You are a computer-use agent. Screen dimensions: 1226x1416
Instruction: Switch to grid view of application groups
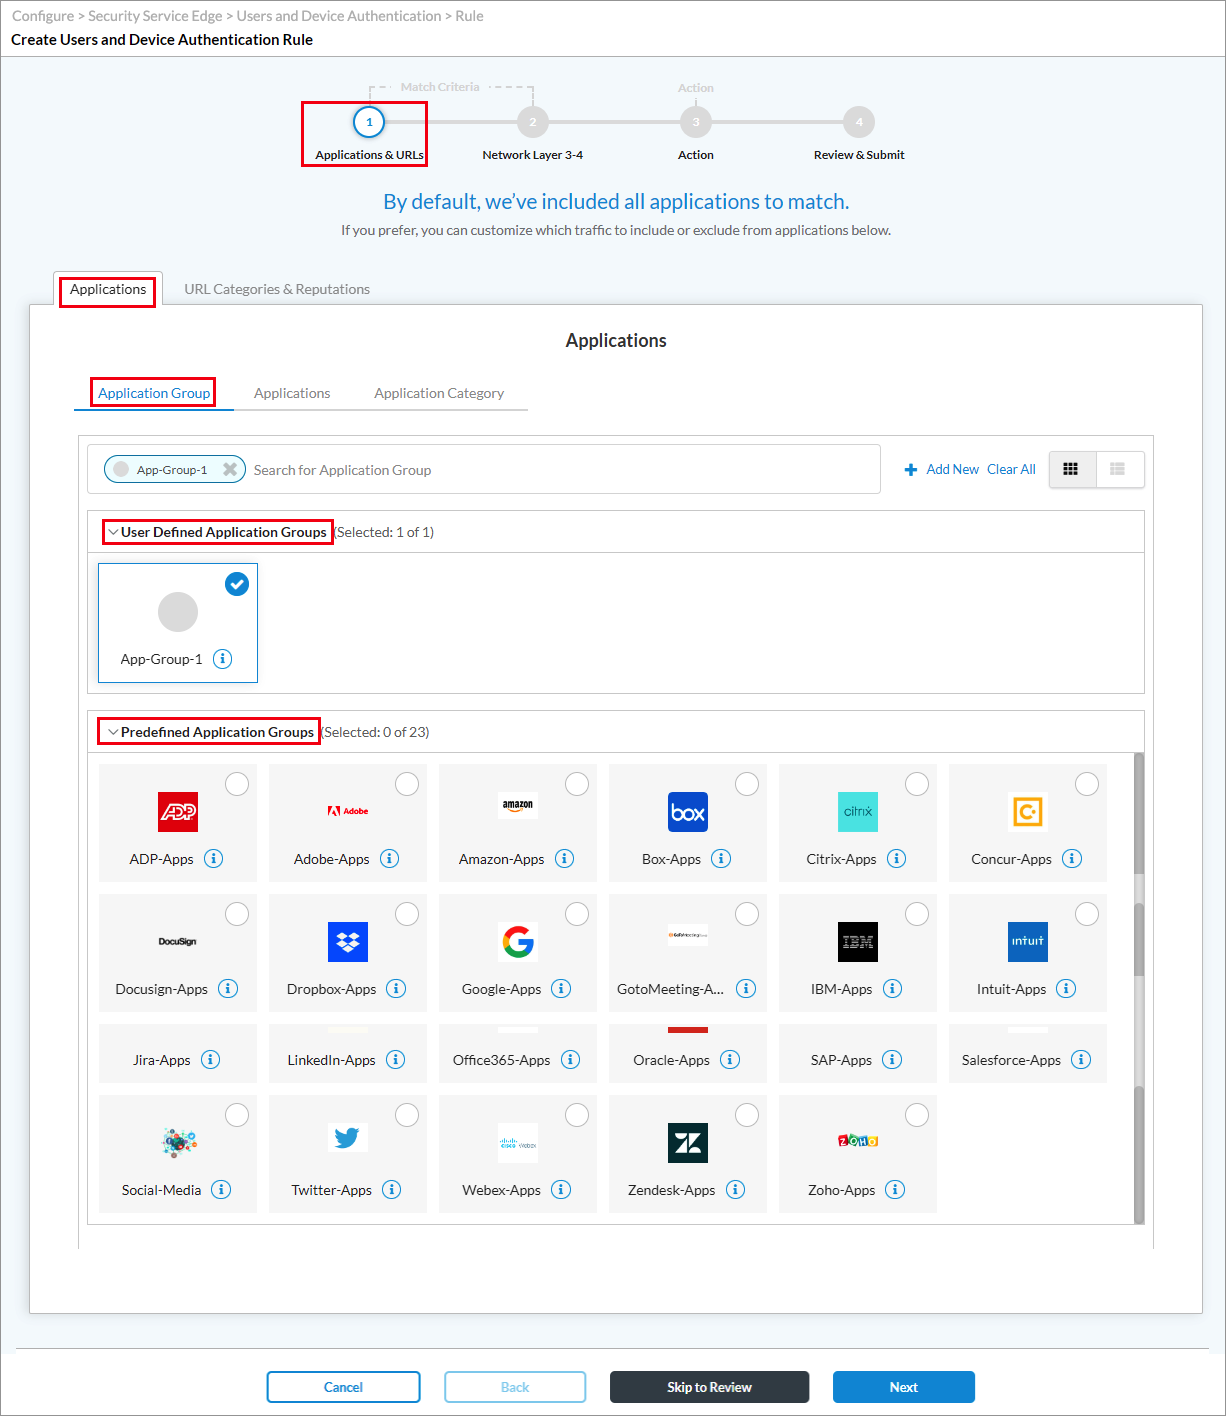1072,469
